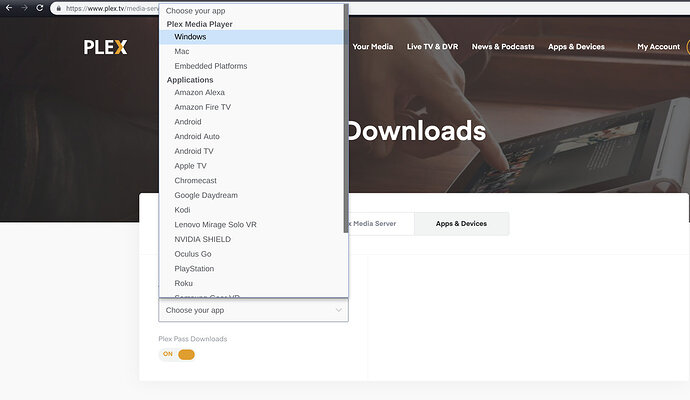This screenshot has width=690, height=400.
Task: Open Live TV & DVR nav item
Action: click(432, 47)
